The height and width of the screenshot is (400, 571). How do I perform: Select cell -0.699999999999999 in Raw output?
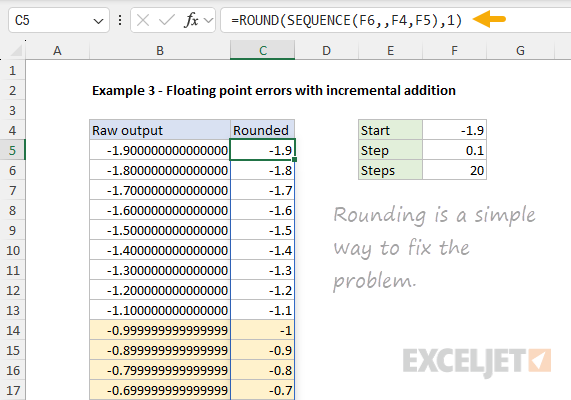click(160, 391)
